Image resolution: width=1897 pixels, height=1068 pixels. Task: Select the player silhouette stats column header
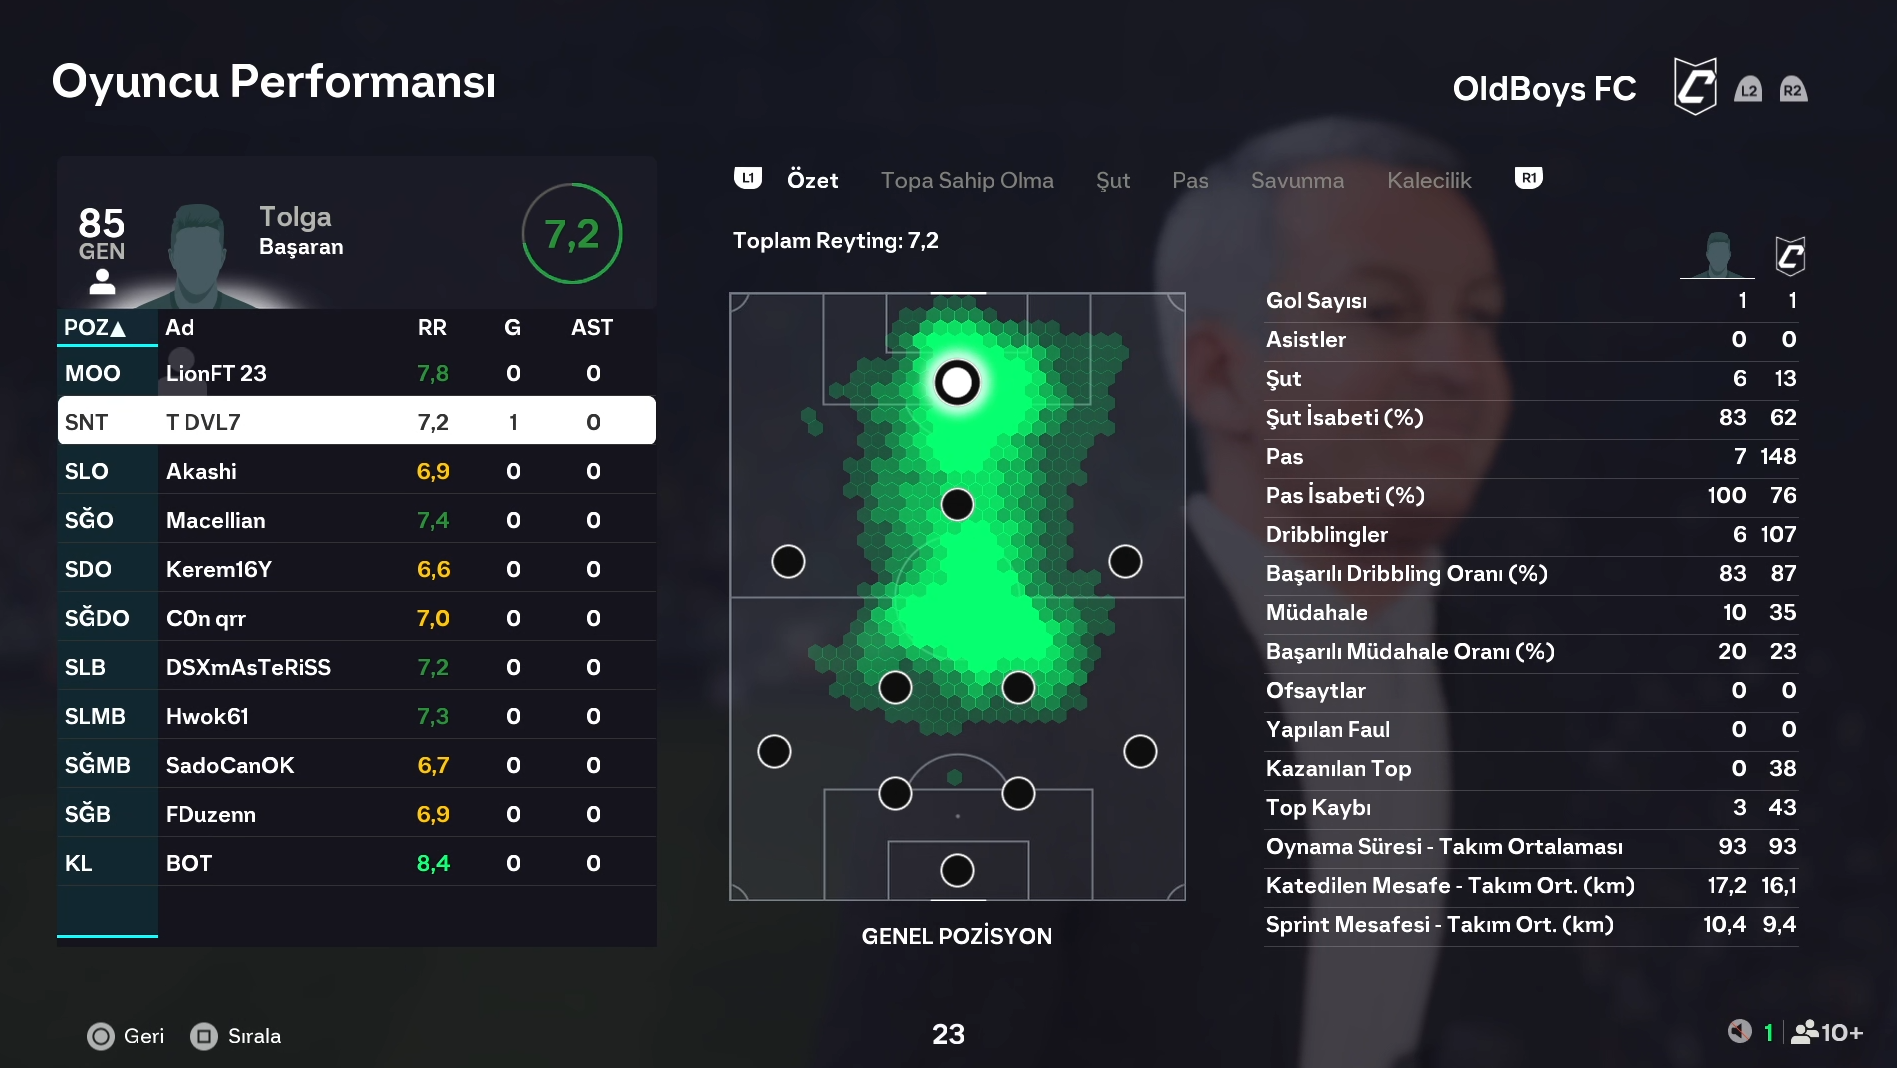[1717, 256]
